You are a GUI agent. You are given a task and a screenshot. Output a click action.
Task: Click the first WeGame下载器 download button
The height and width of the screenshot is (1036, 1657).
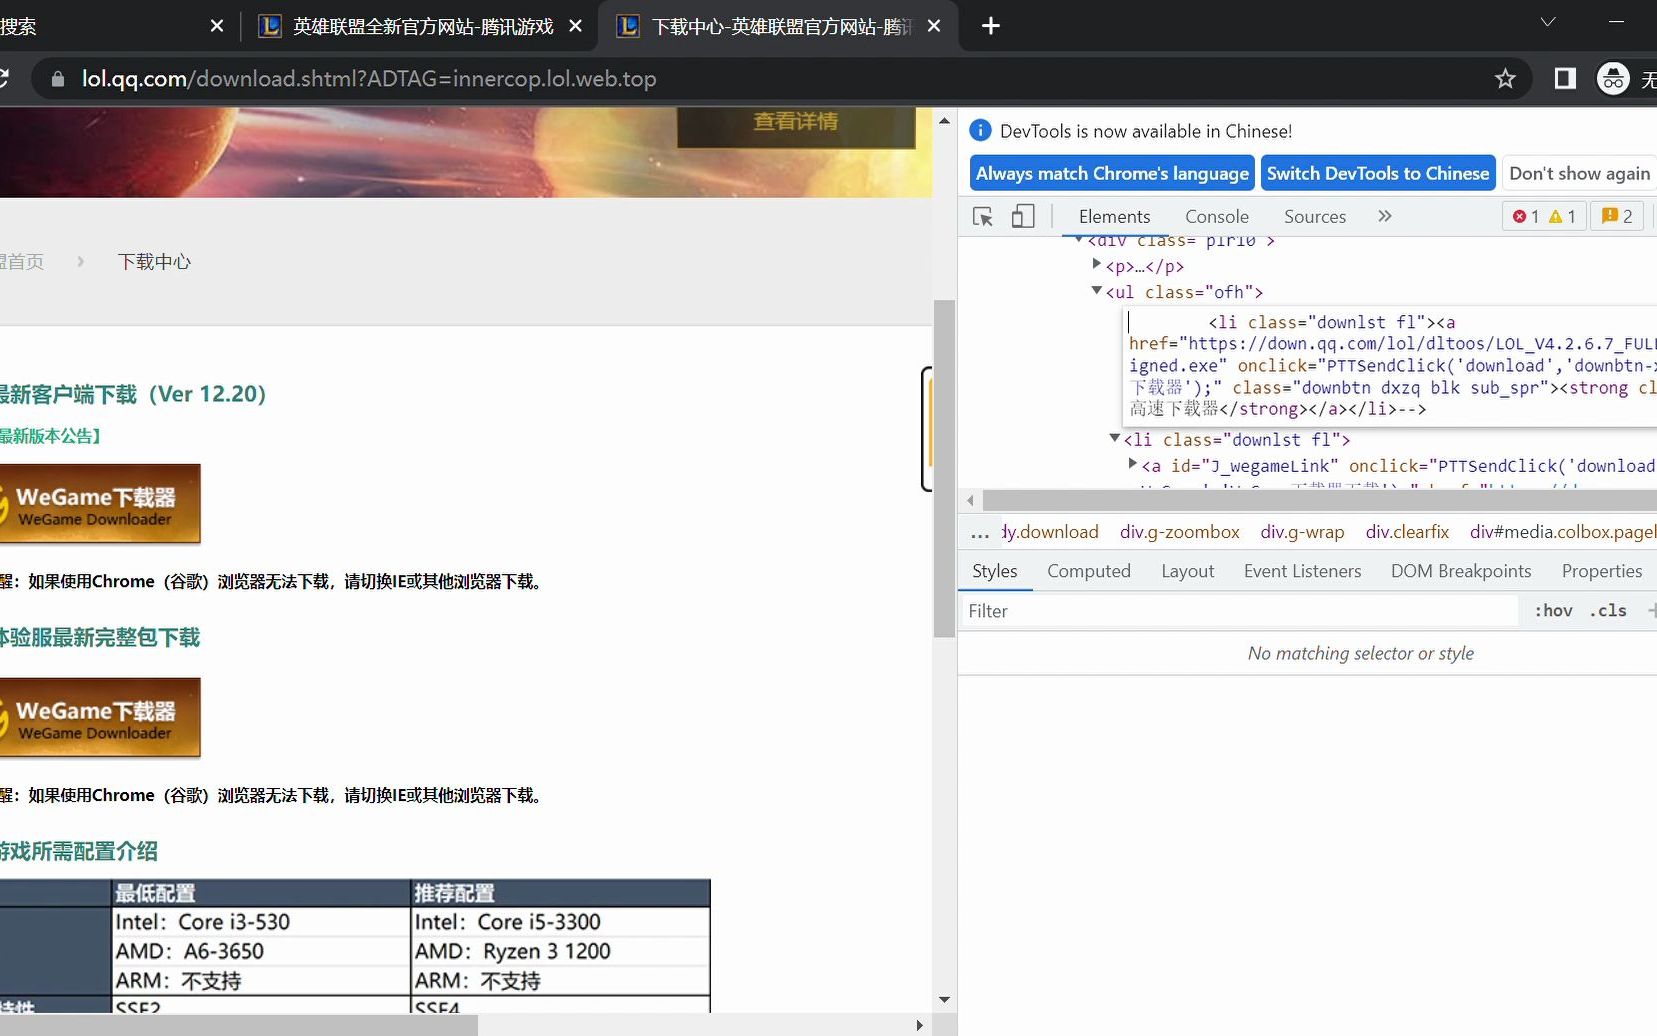[100, 504]
